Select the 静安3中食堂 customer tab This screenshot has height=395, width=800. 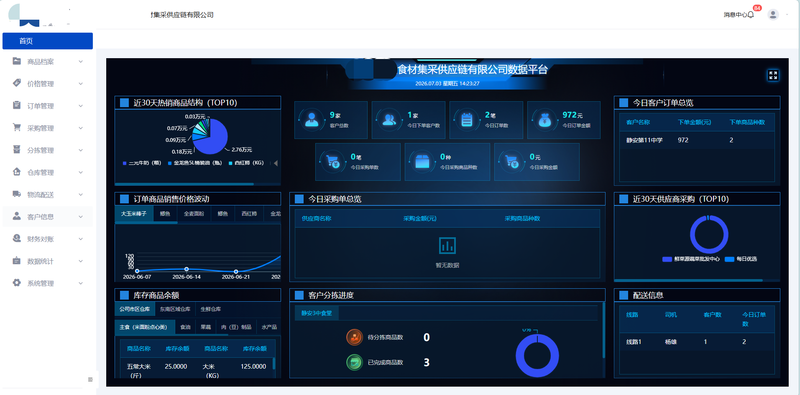coord(316,313)
